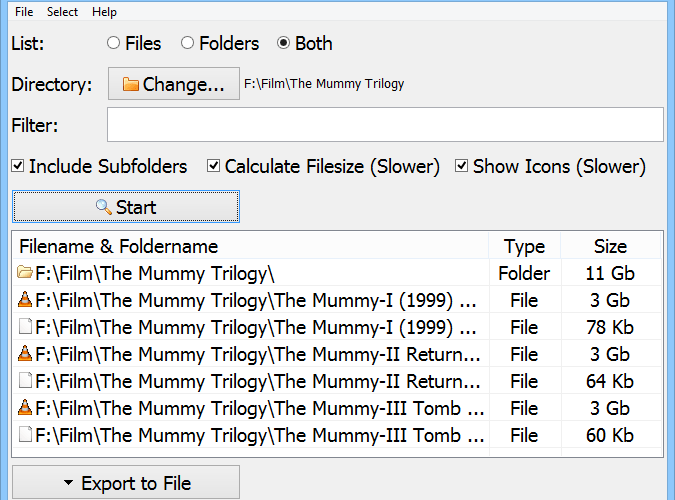Select the Files radio button
The height and width of the screenshot is (500, 675).
coord(113,43)
